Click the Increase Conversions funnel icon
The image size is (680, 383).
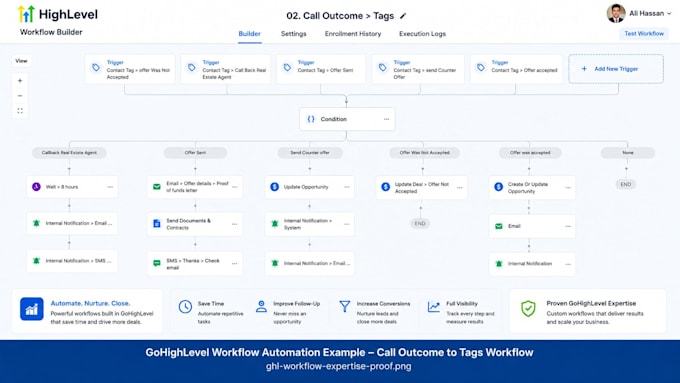[345, 307]
